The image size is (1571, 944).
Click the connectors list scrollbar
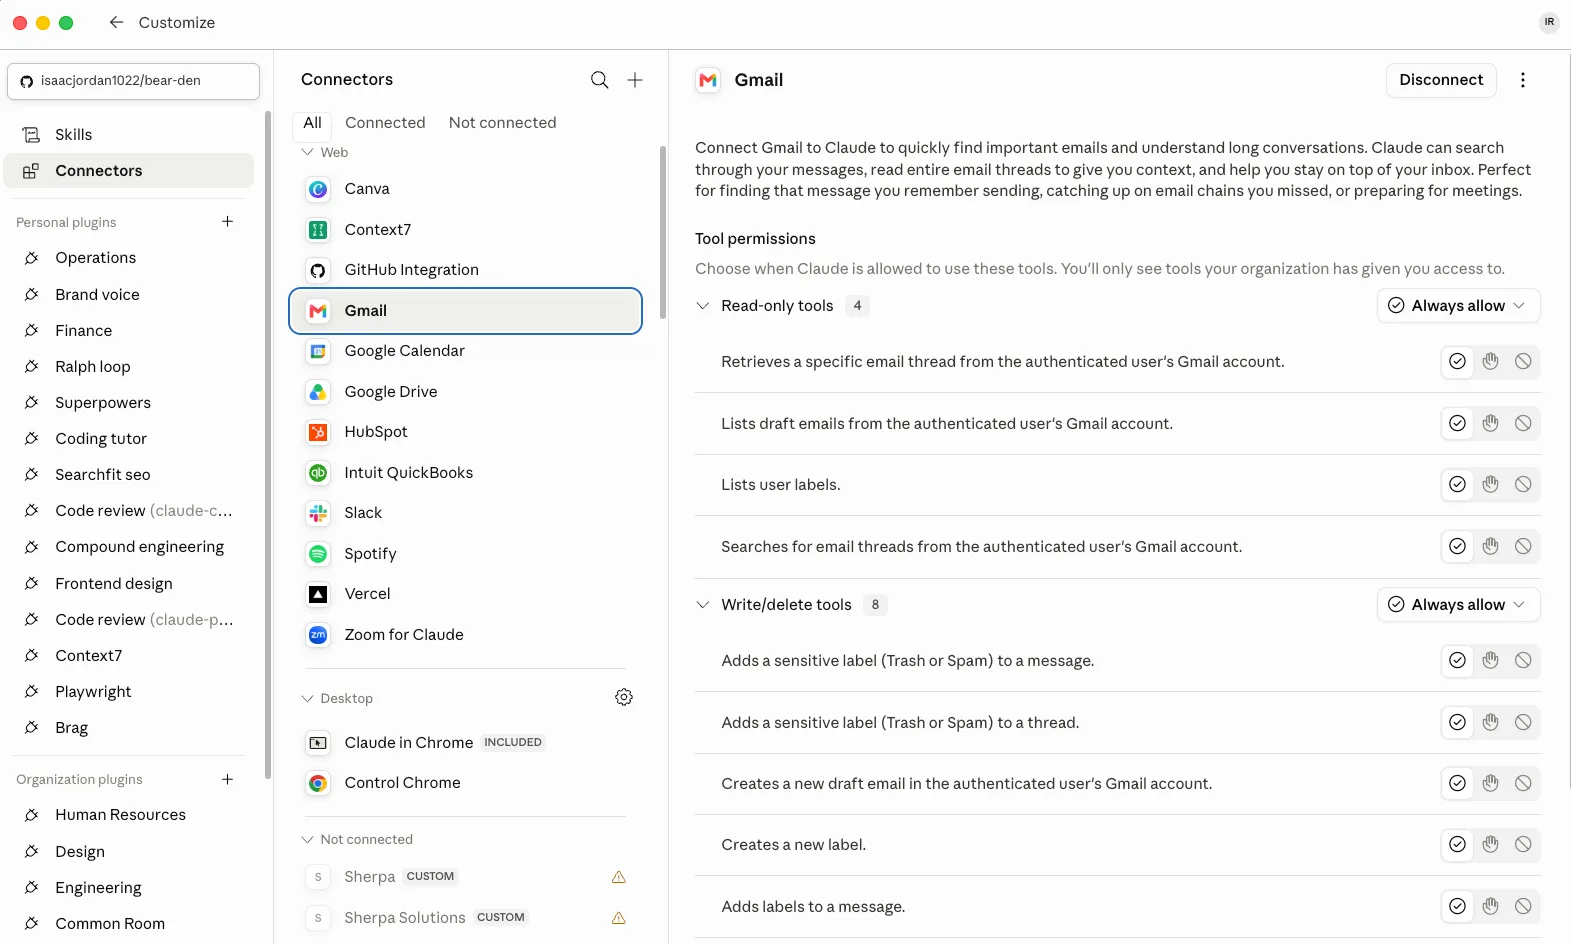coord(662,232)
